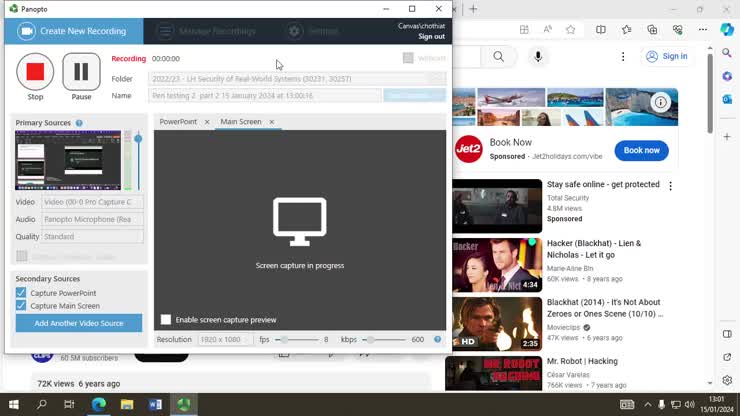Uncheck Capture Main Screen checkbox
Screen dimensions: 740x416
[21, 306]
